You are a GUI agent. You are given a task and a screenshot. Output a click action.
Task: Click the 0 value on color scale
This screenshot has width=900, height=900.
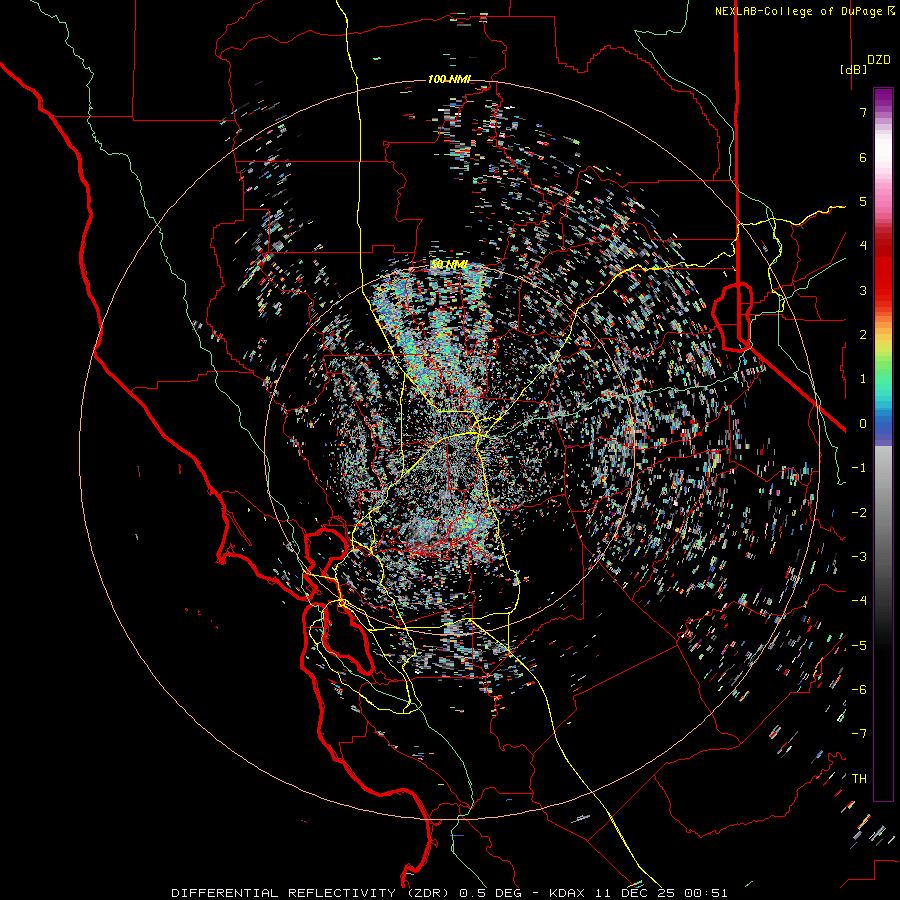[x=863, y=423]
